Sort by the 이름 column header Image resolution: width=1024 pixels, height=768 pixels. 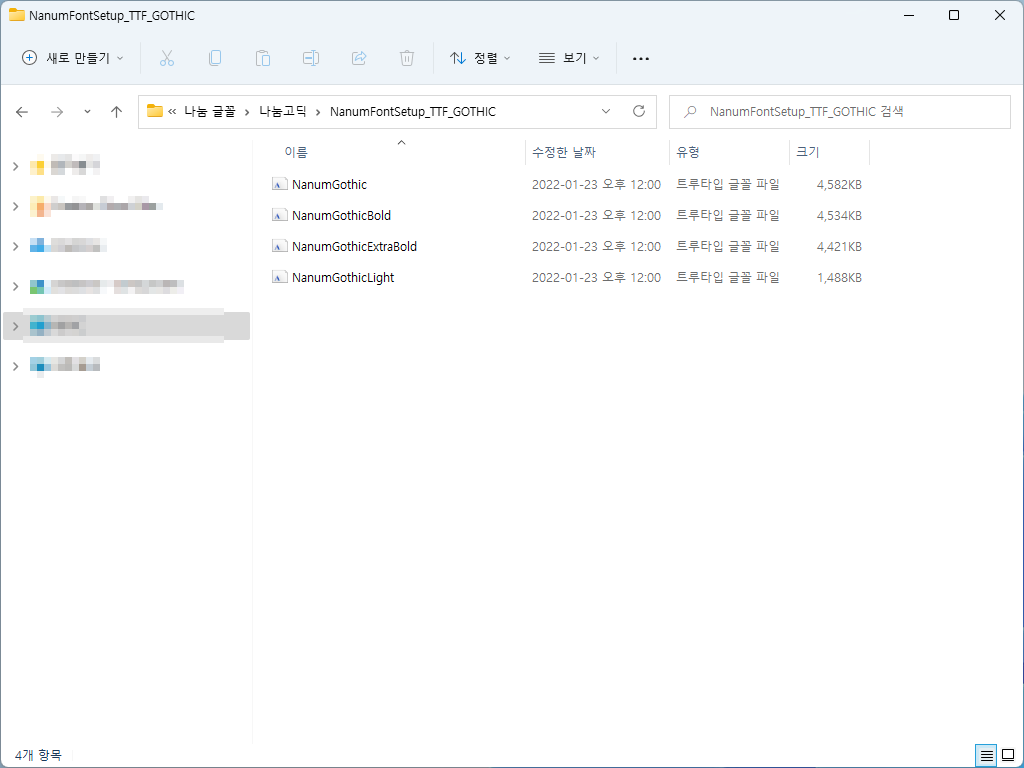[296, 152]
